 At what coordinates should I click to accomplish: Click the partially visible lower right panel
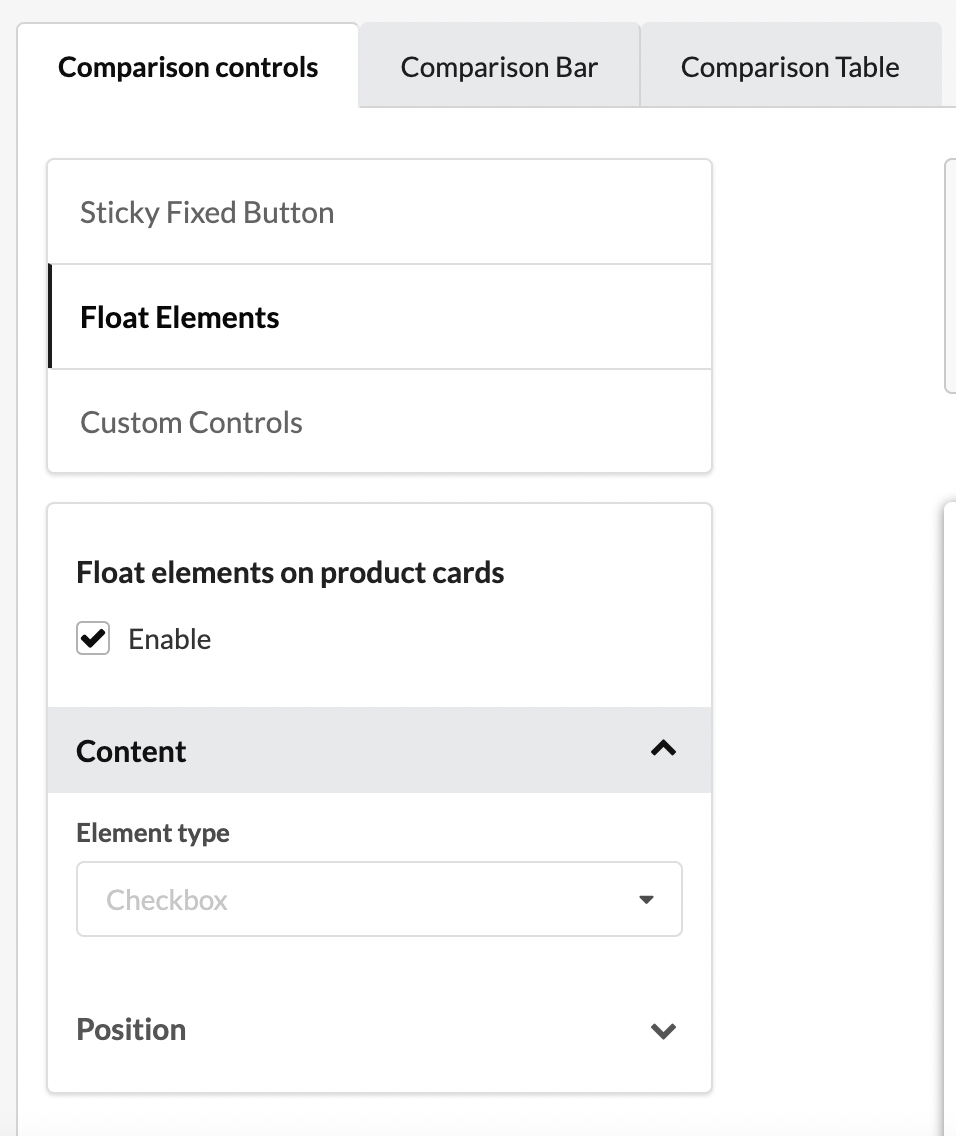(950, 800)
